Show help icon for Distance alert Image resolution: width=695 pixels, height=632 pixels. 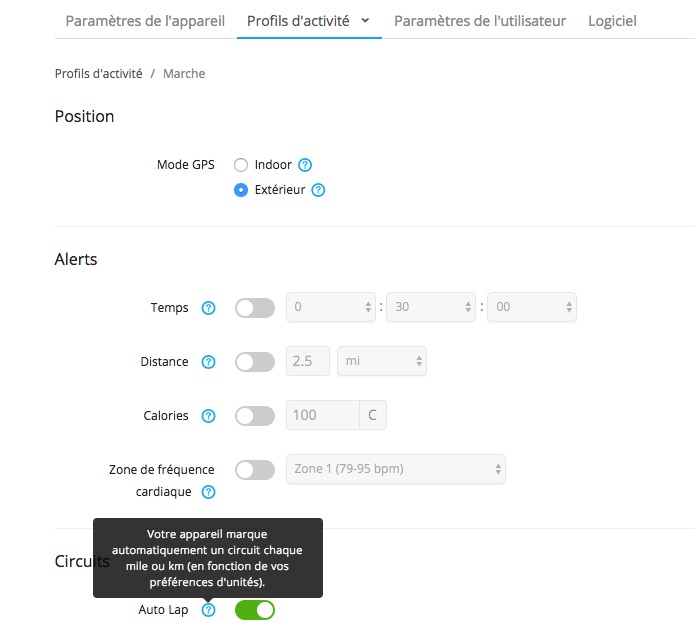click(208, 362)
